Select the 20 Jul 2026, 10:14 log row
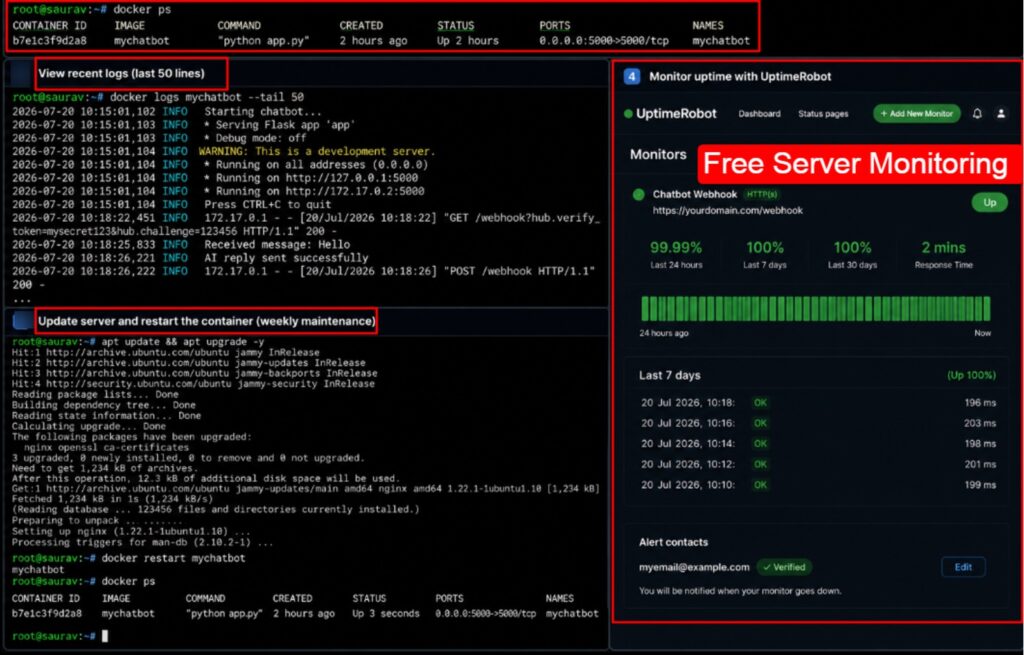Screen dimensions: 1024x655 point(818,444)
